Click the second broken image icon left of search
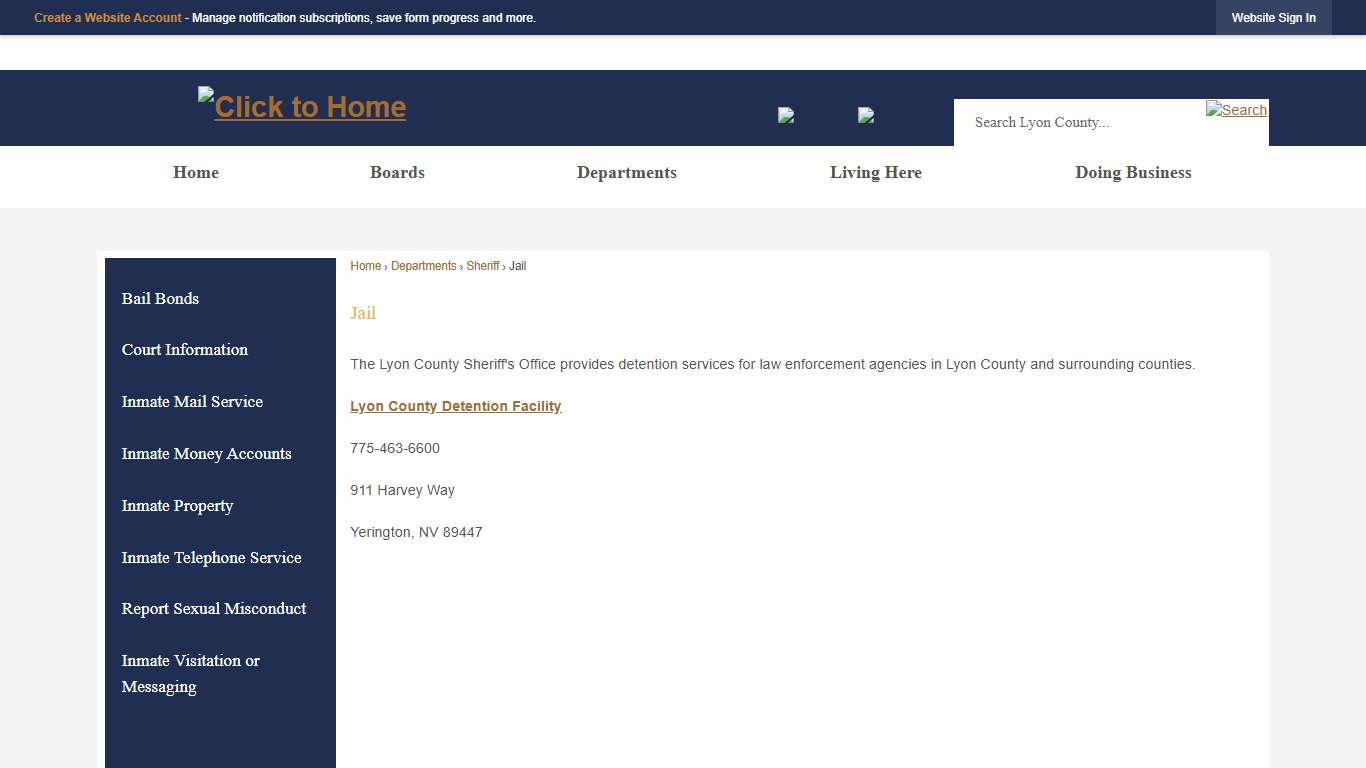 click(x=866, y=115)
